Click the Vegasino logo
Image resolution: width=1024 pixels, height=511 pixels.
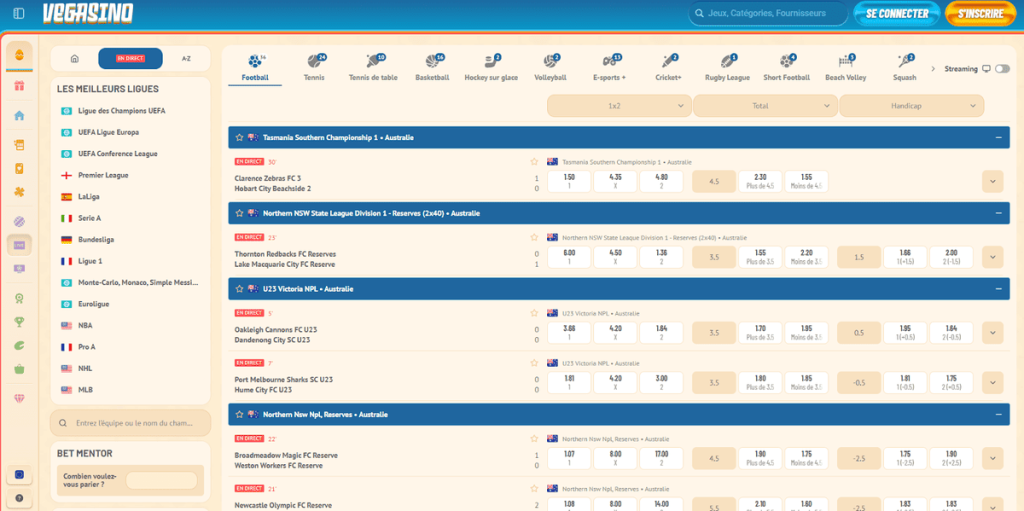88,13
